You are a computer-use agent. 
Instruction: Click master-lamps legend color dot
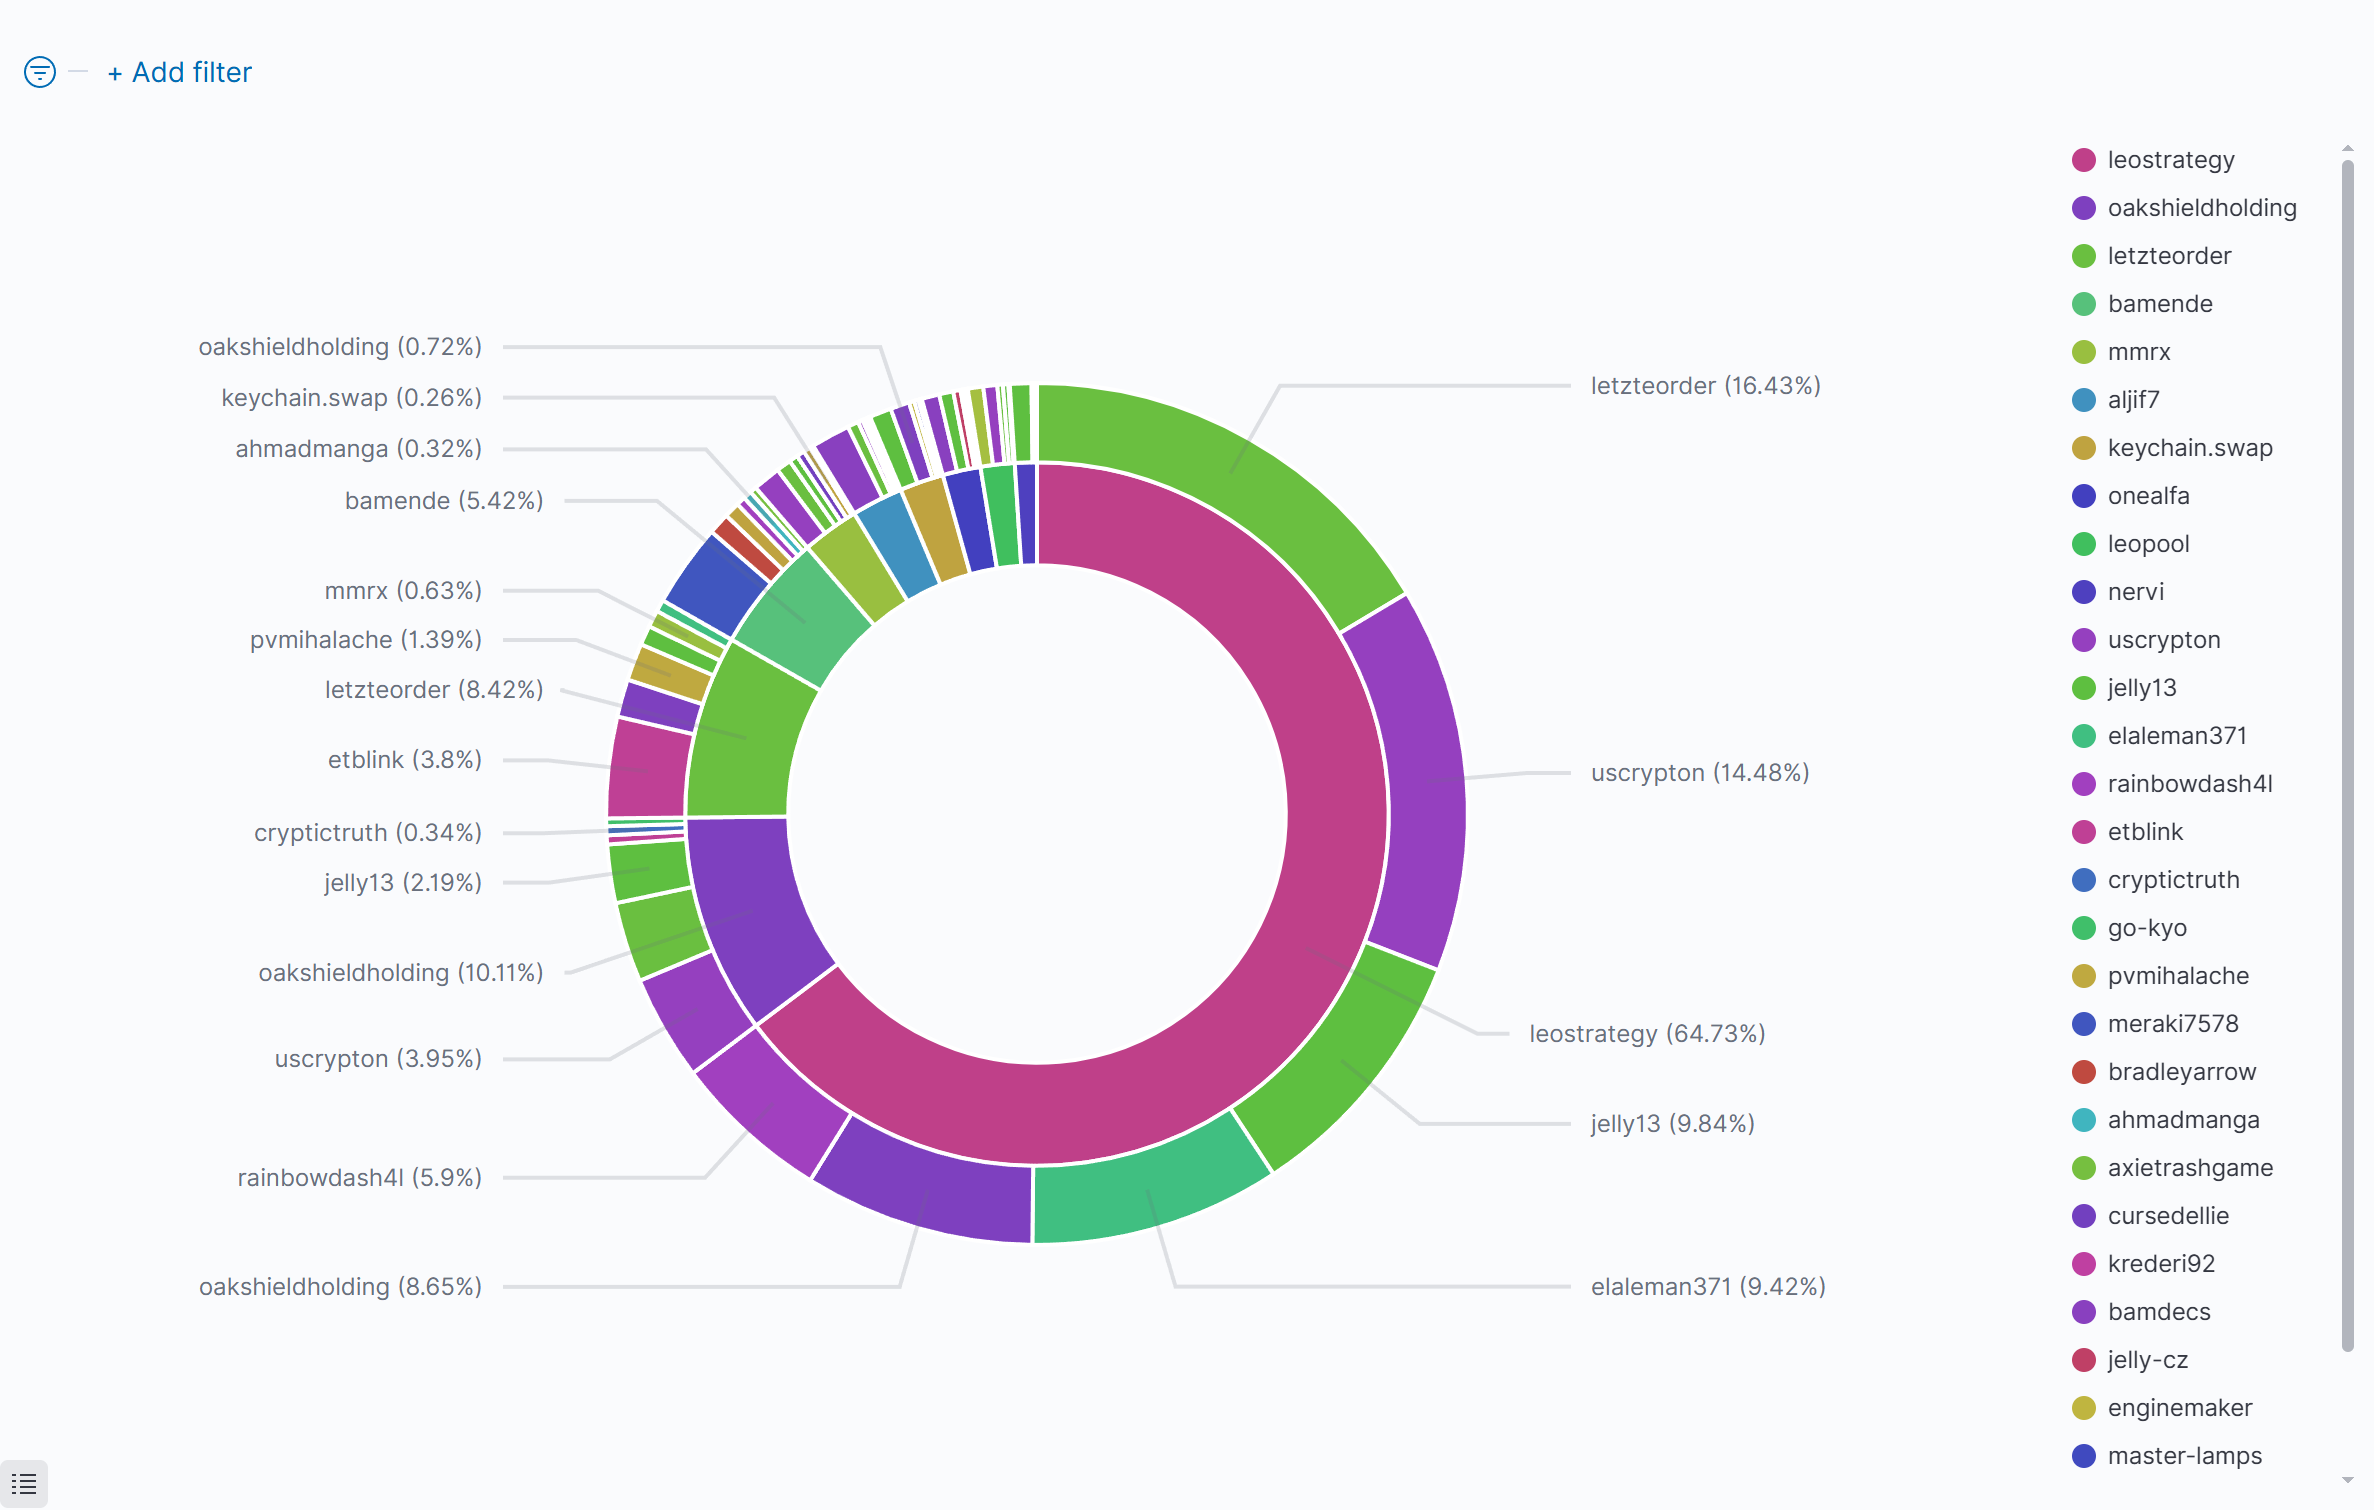(x=2083, y=1456)
